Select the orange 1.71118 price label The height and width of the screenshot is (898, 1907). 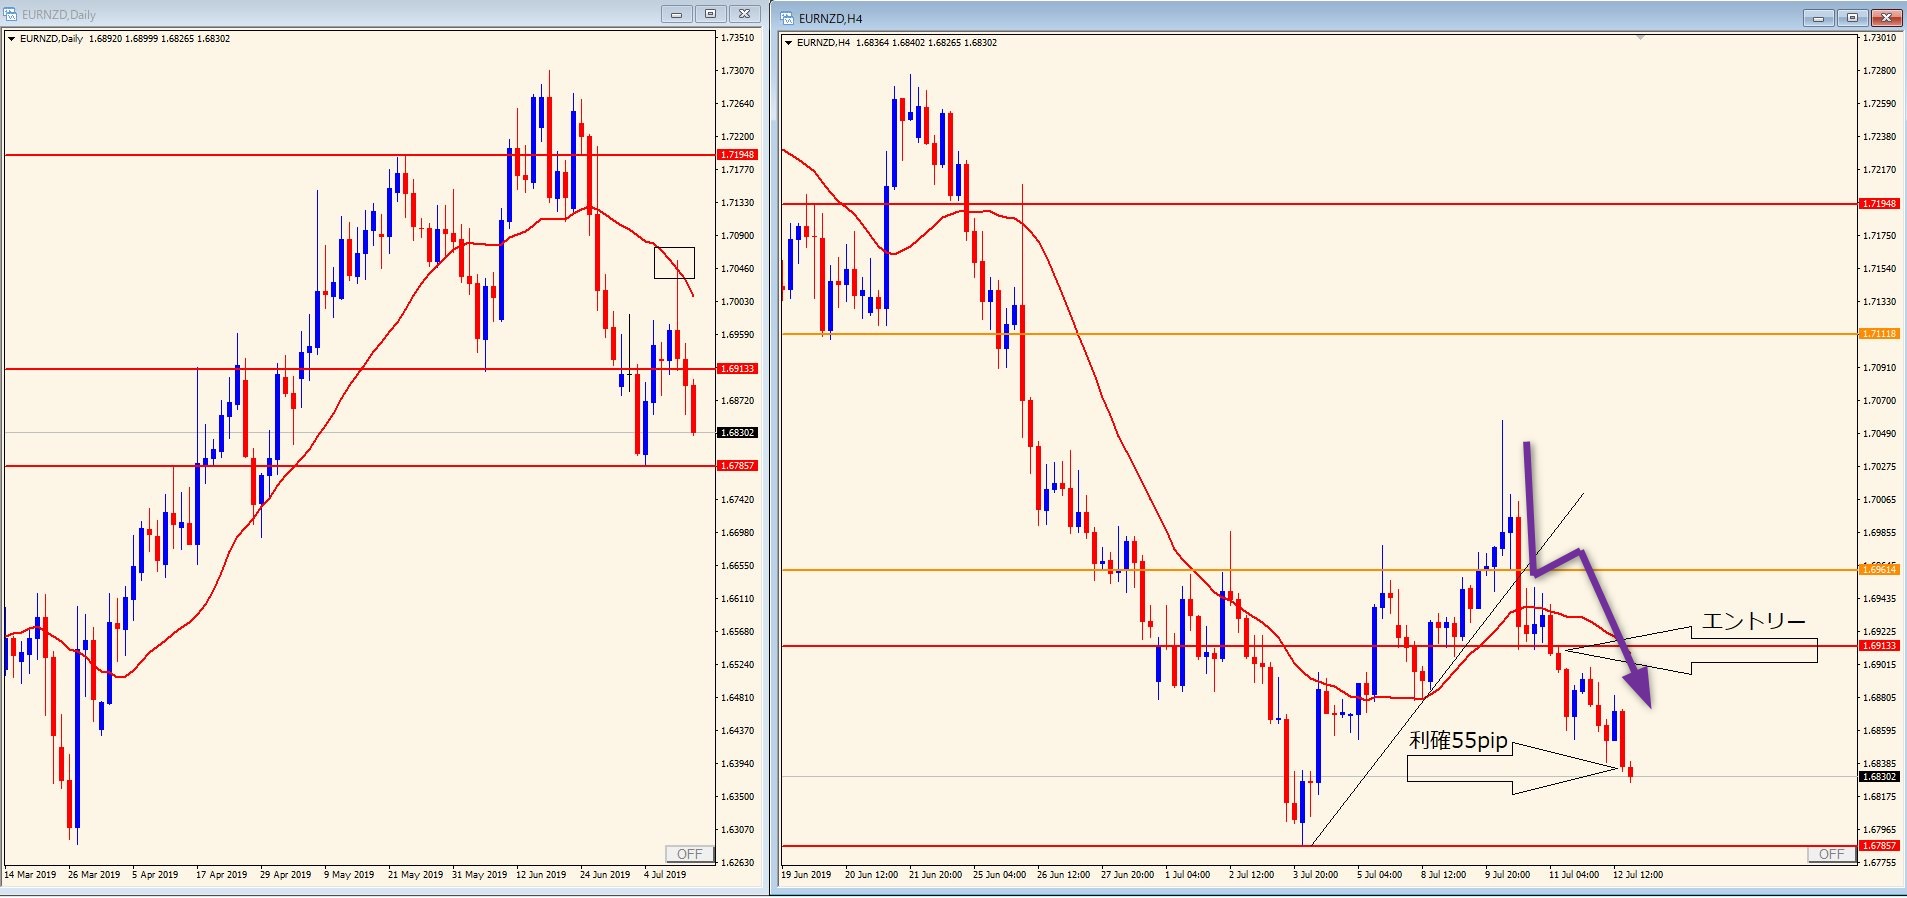pos(1878,334)
